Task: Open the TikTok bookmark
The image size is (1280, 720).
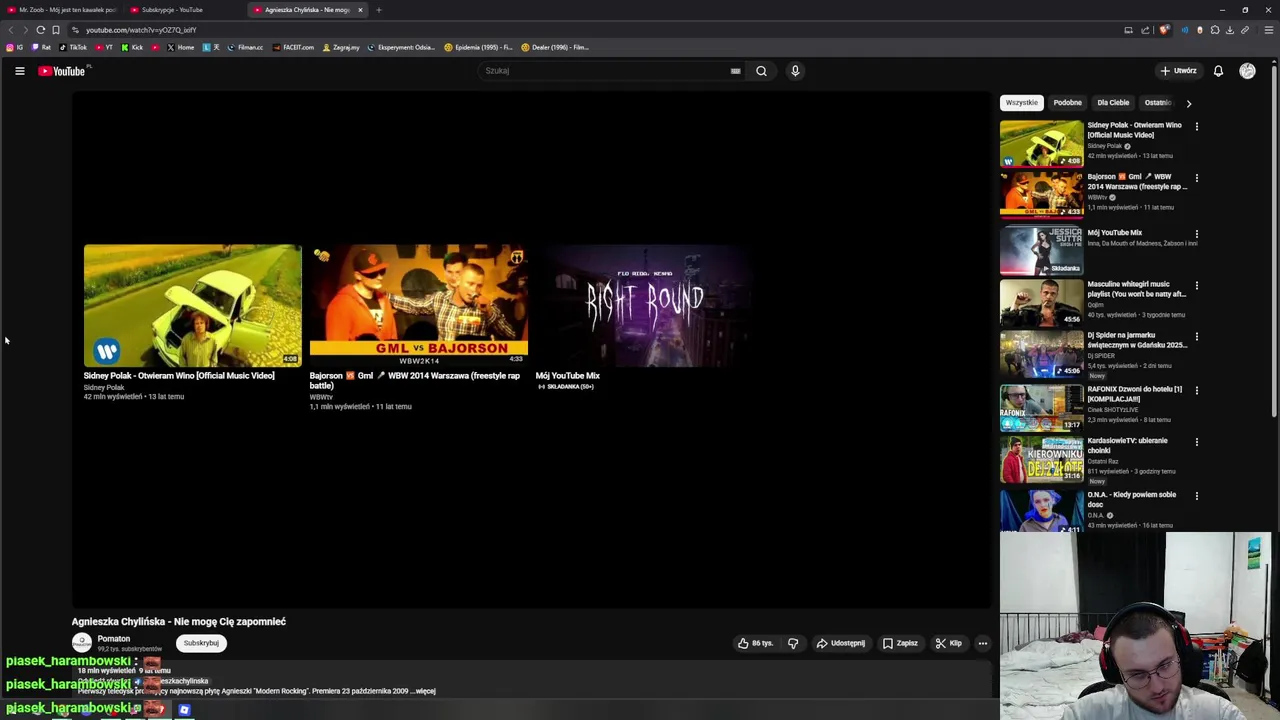Action: (73, 47)
